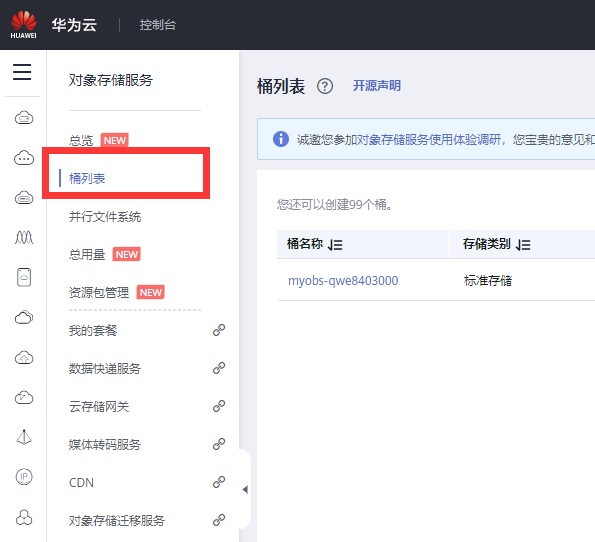
Task: Click the 您还可以创建99个桶 notice text
Action: [334, 205]
